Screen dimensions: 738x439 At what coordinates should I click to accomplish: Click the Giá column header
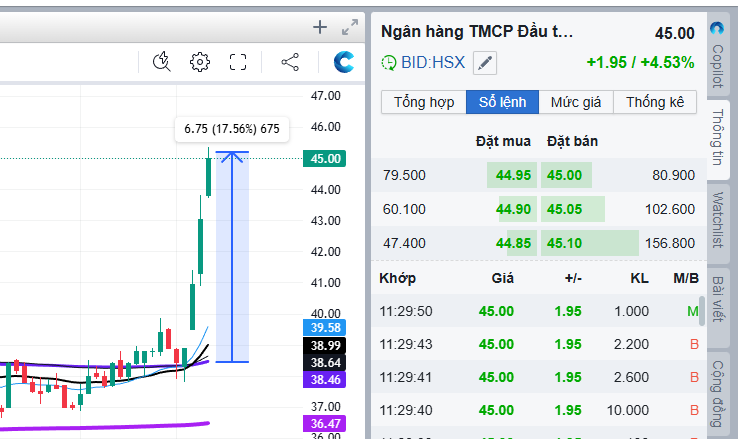[502, 278]
